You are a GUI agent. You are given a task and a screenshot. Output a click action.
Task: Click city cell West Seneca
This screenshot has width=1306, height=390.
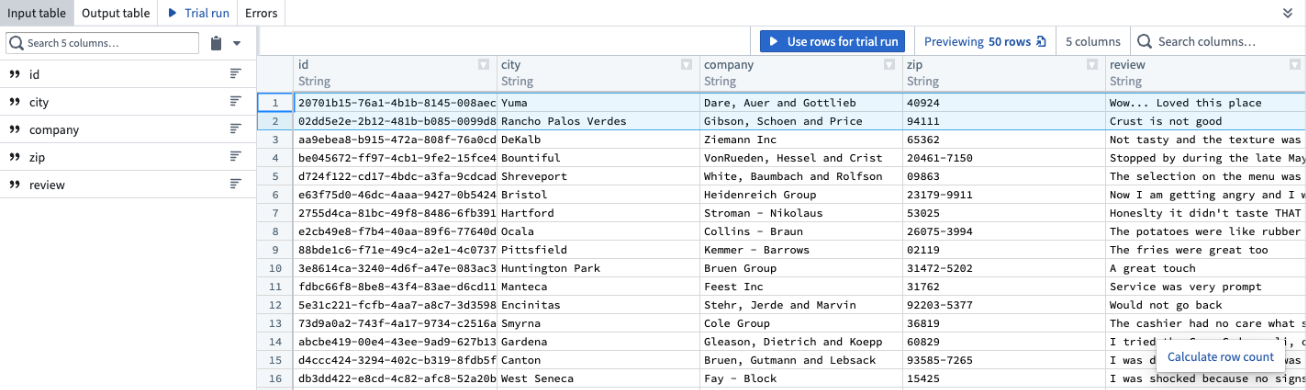(x=597, y=379)
